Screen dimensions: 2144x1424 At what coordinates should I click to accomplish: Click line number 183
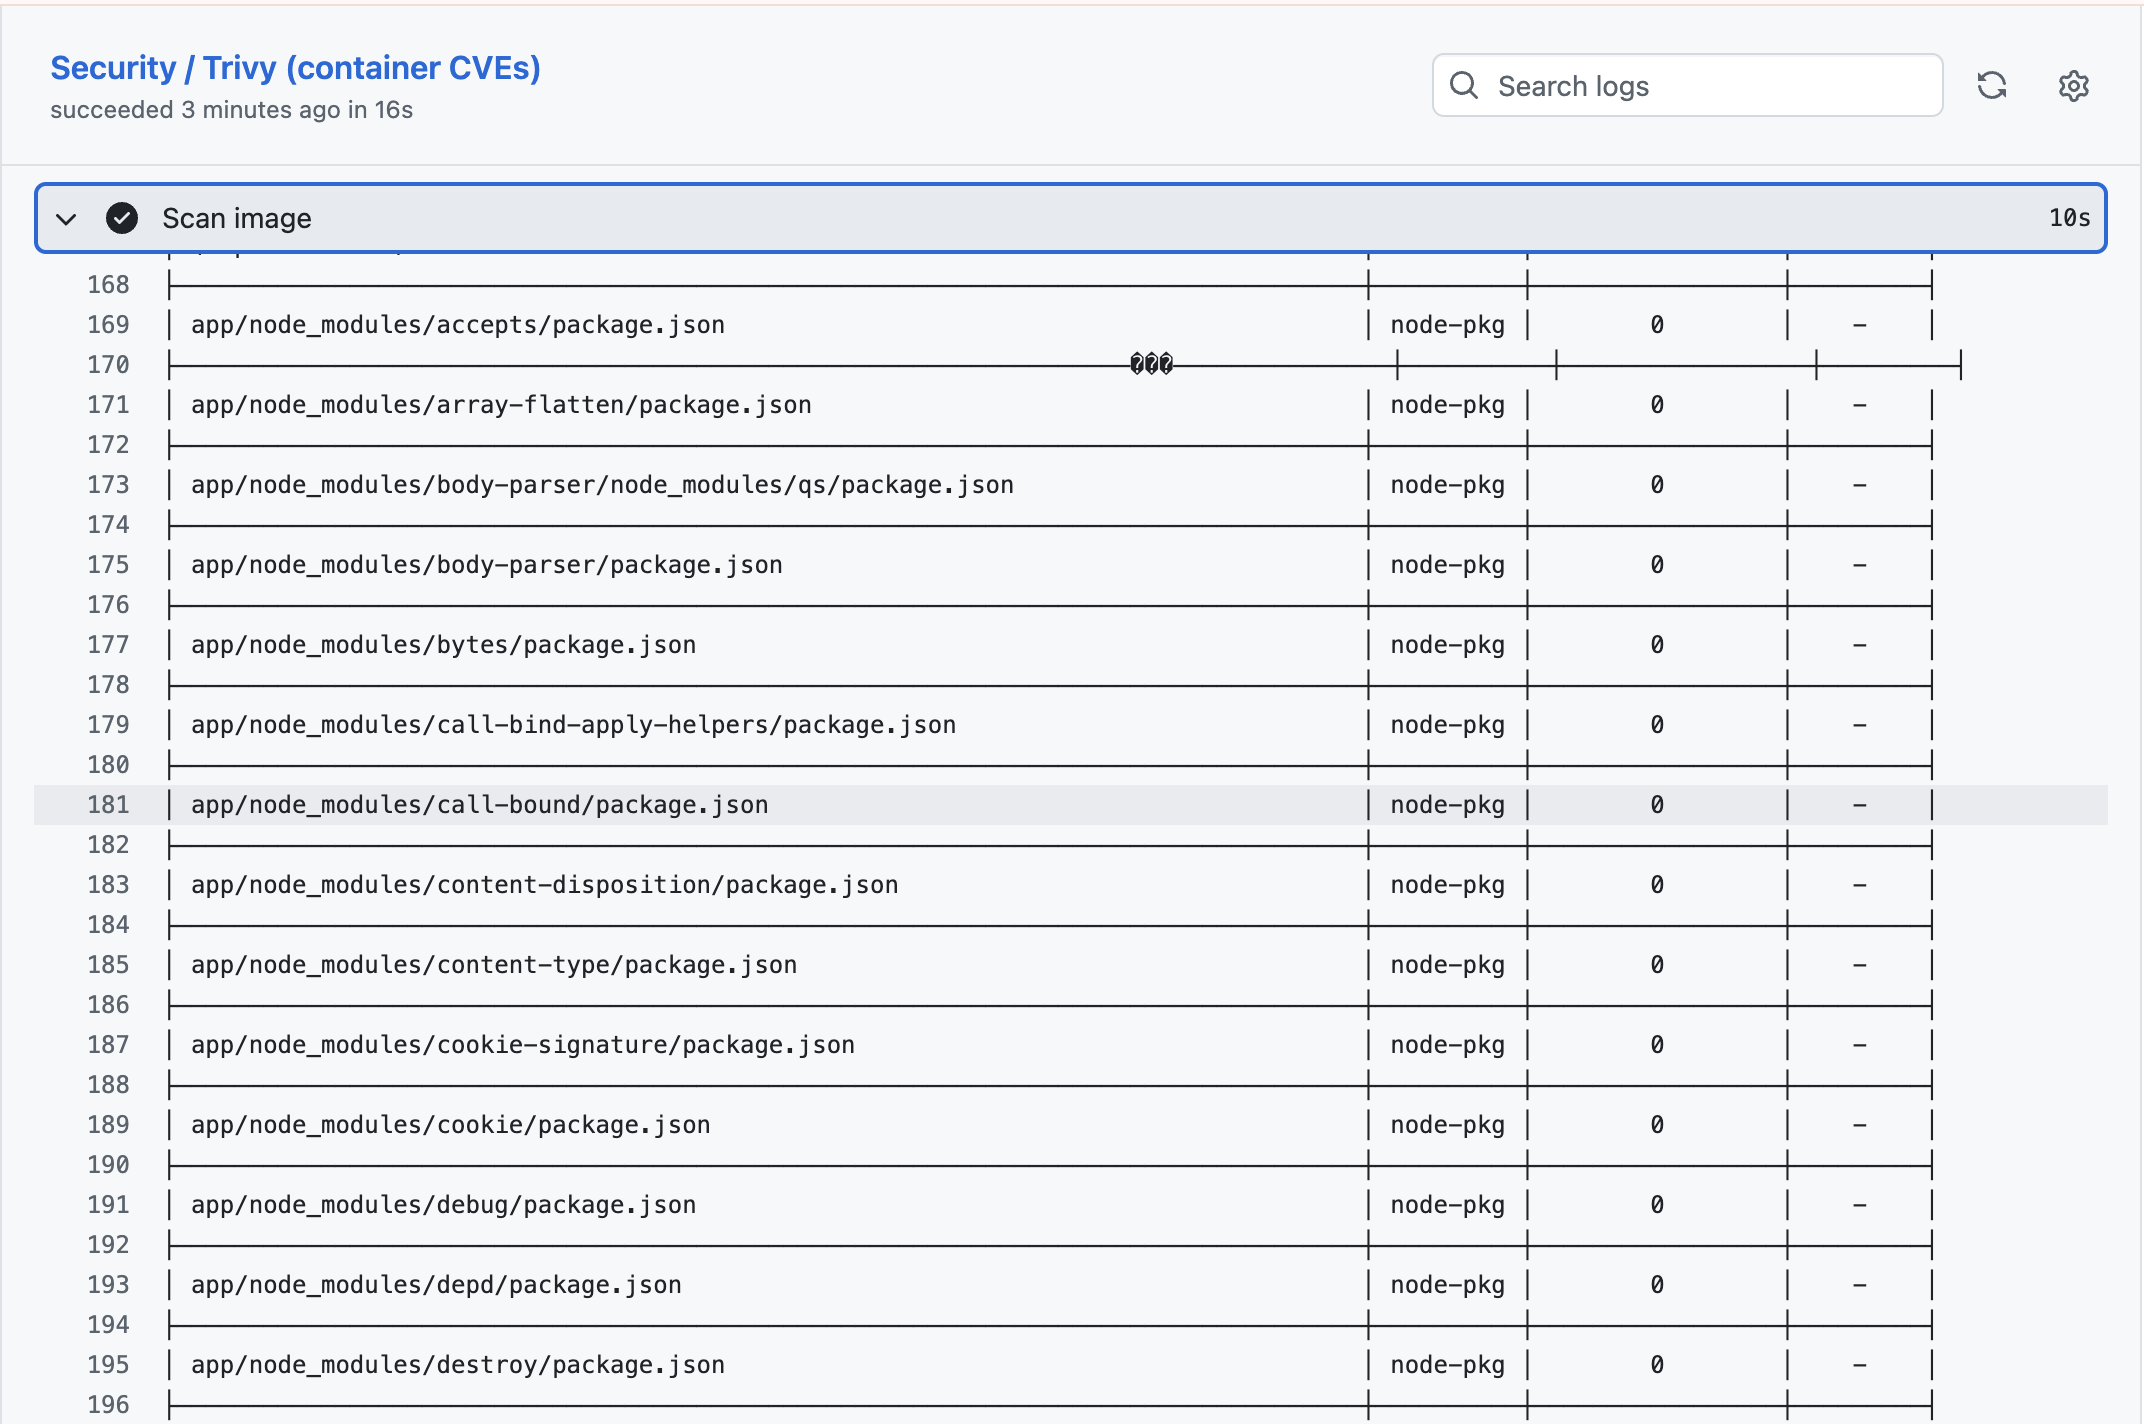108,885
